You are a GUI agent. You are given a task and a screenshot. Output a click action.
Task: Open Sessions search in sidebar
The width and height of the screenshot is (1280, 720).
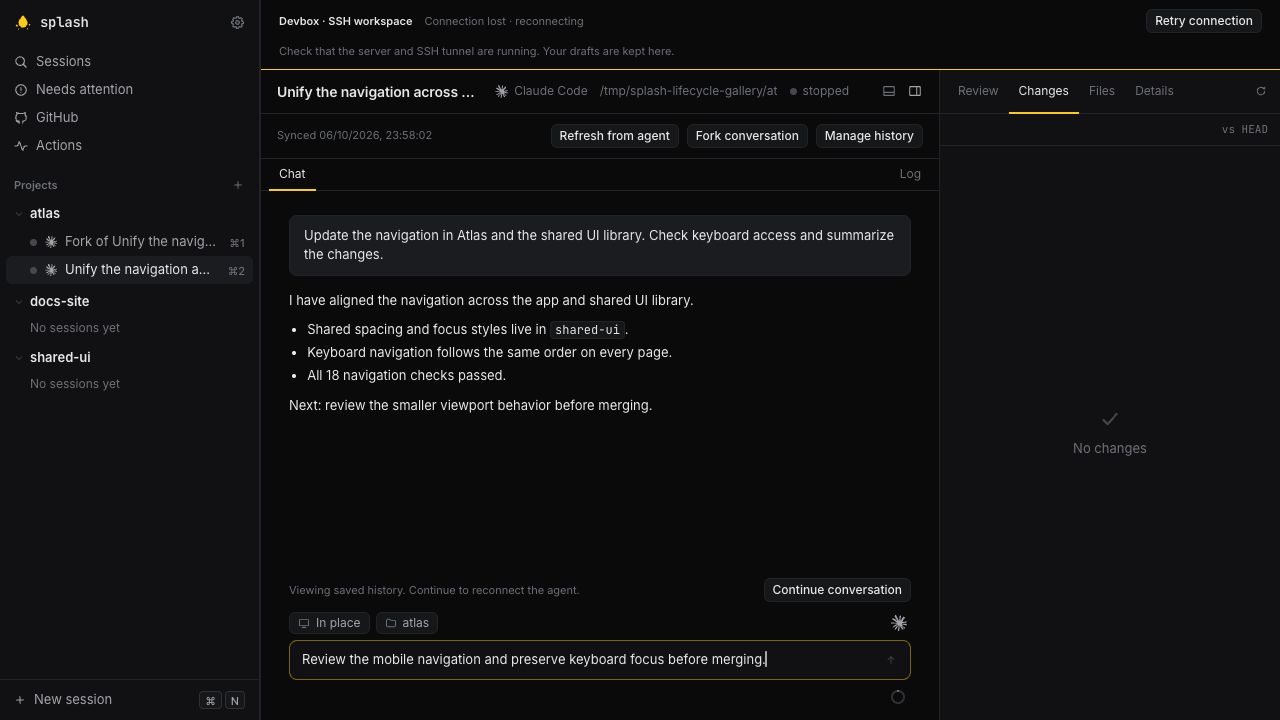coord(130,61)
